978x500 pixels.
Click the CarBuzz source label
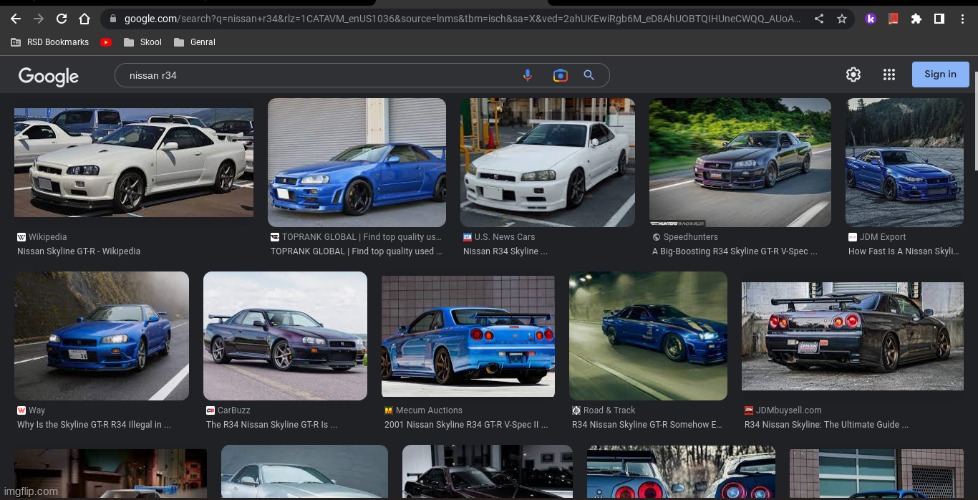pos(234,410)
